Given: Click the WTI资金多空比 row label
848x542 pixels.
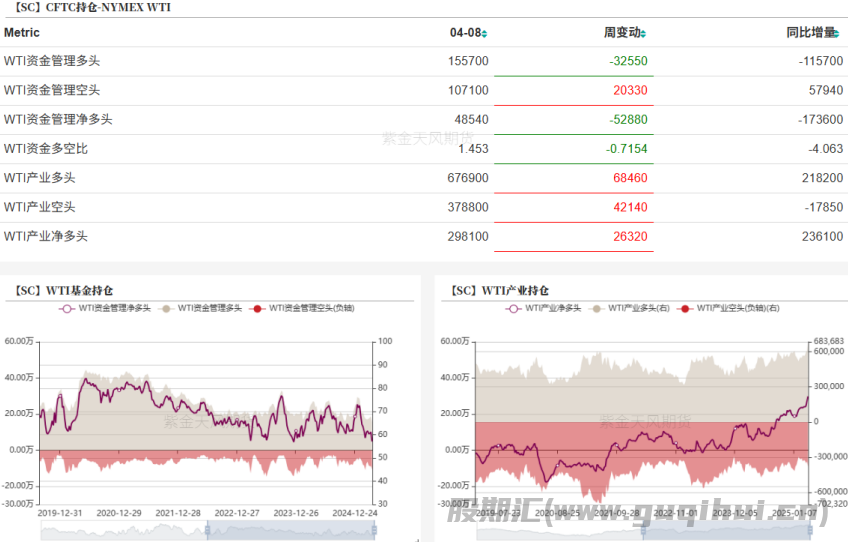Looking at the screenshot, I should tap(46, 149).
